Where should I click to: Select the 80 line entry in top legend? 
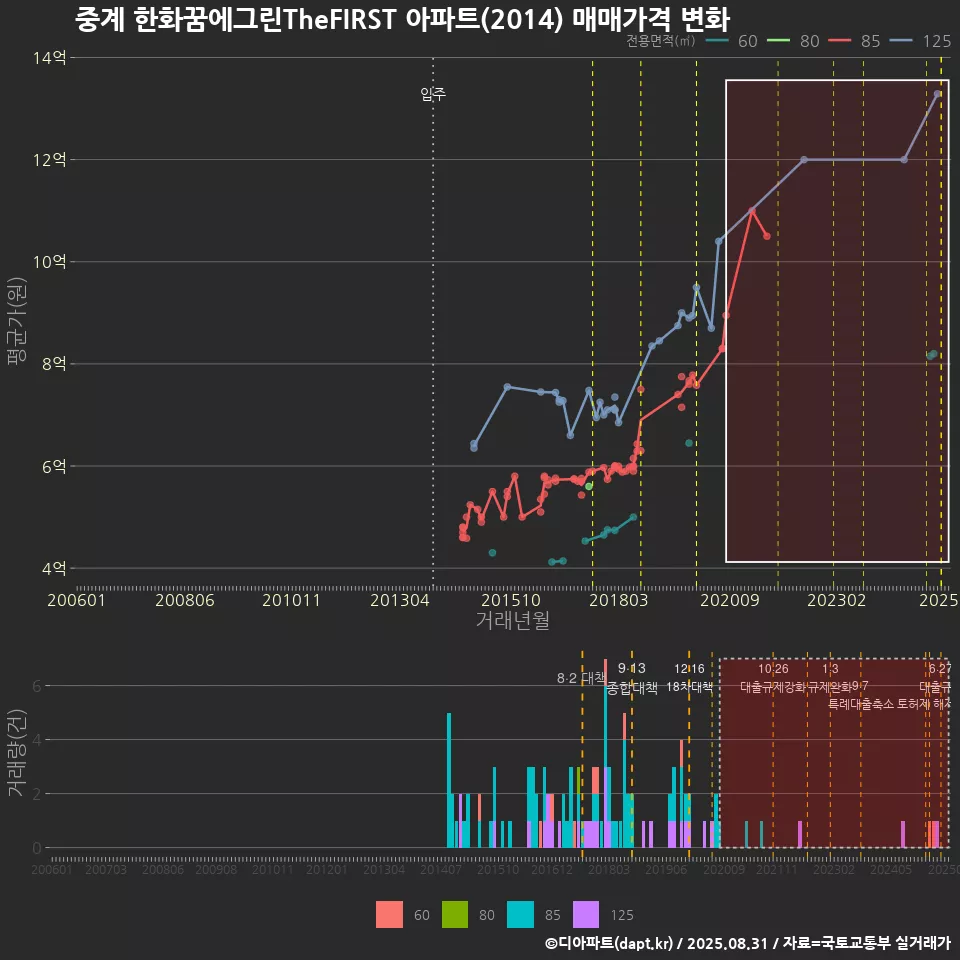coord(793,41)
